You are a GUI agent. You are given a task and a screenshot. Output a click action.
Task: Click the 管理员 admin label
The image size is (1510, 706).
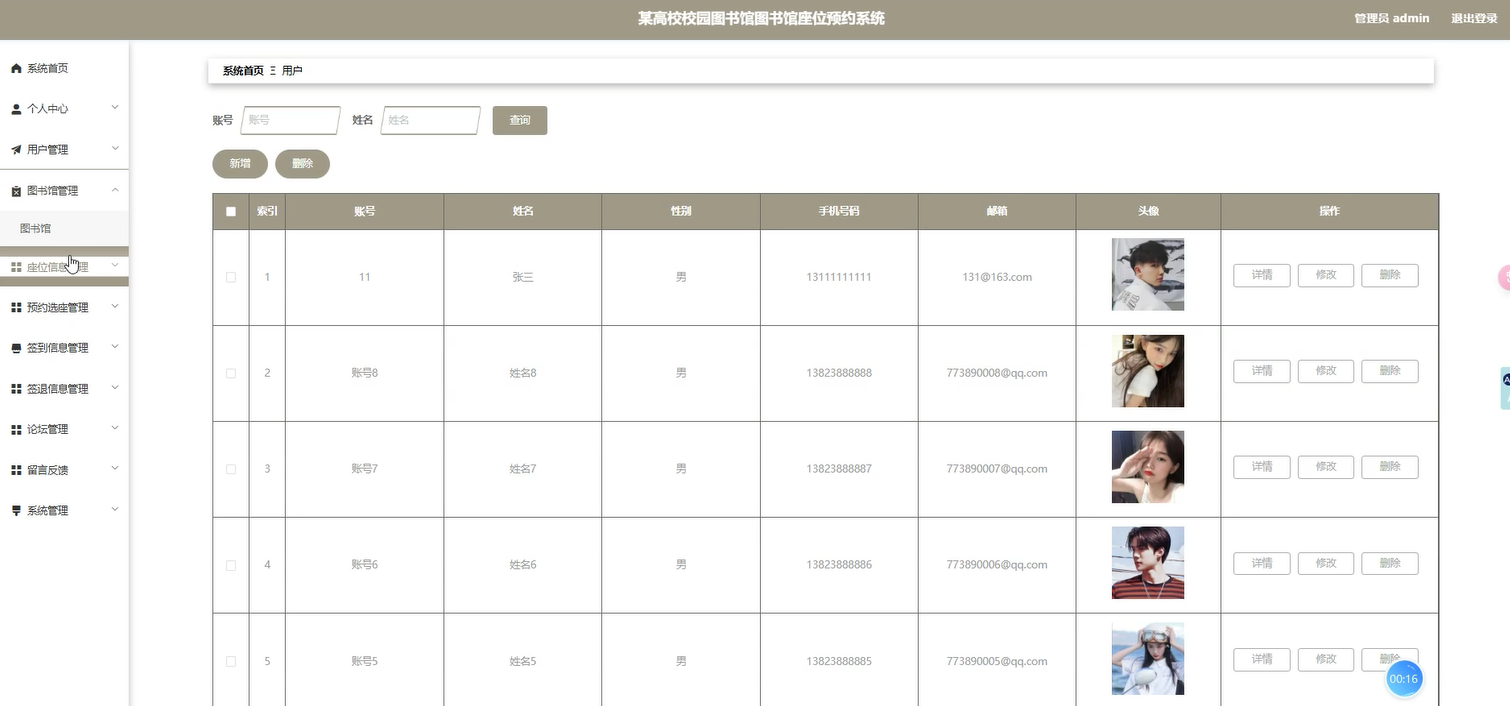pos(1392,19)
